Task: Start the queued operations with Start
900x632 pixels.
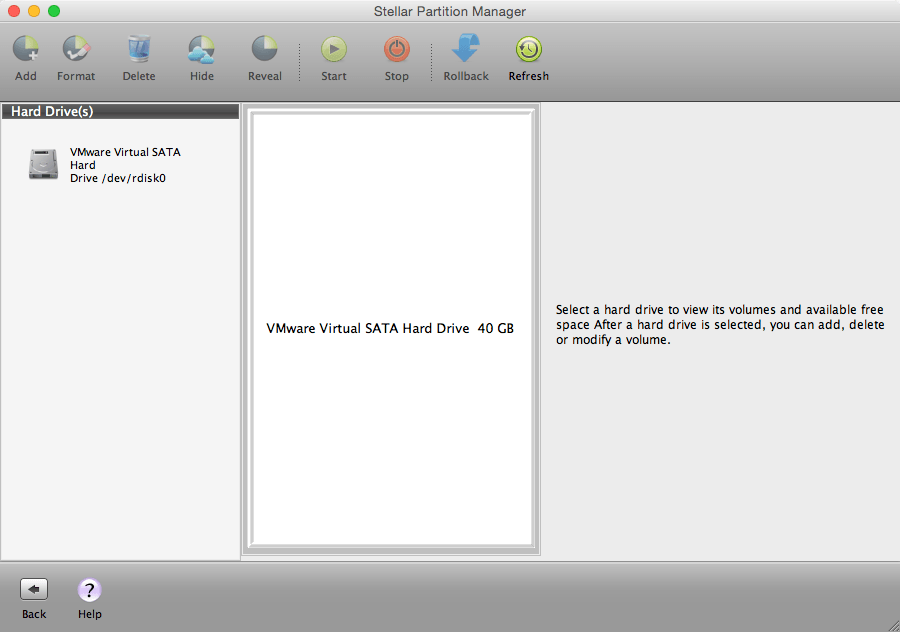Action: (x=333, y=49)
